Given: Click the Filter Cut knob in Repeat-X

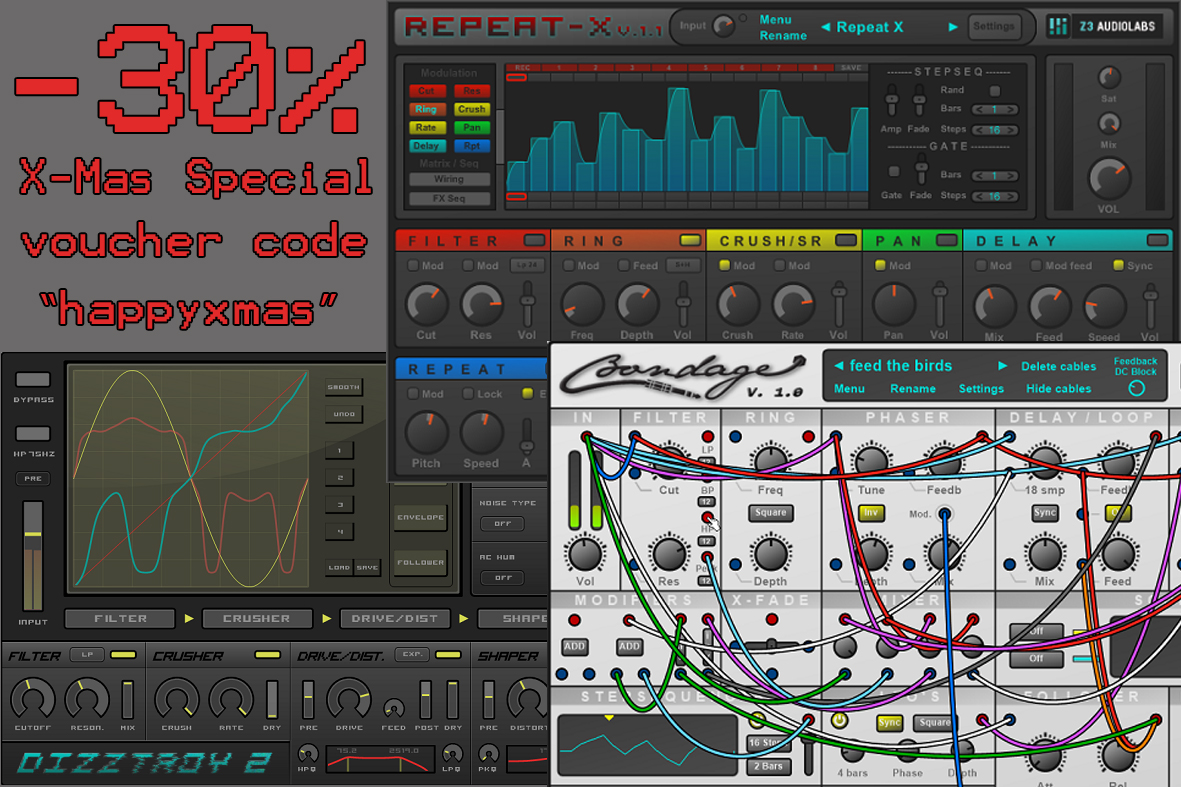Looking at the screenshot, I should tap(426, 304).
